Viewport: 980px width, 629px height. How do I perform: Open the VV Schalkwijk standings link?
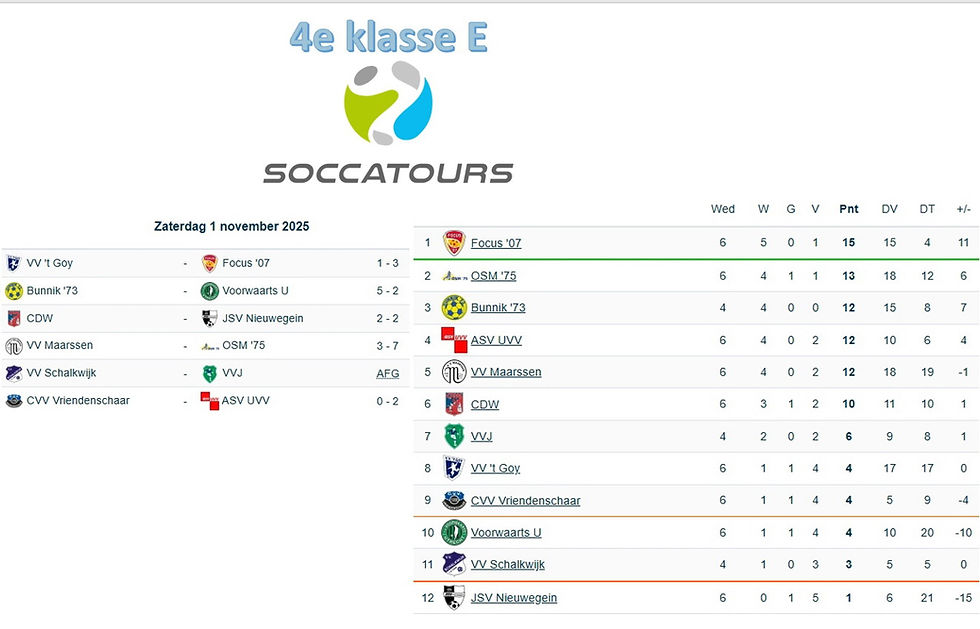click(508, 565)
